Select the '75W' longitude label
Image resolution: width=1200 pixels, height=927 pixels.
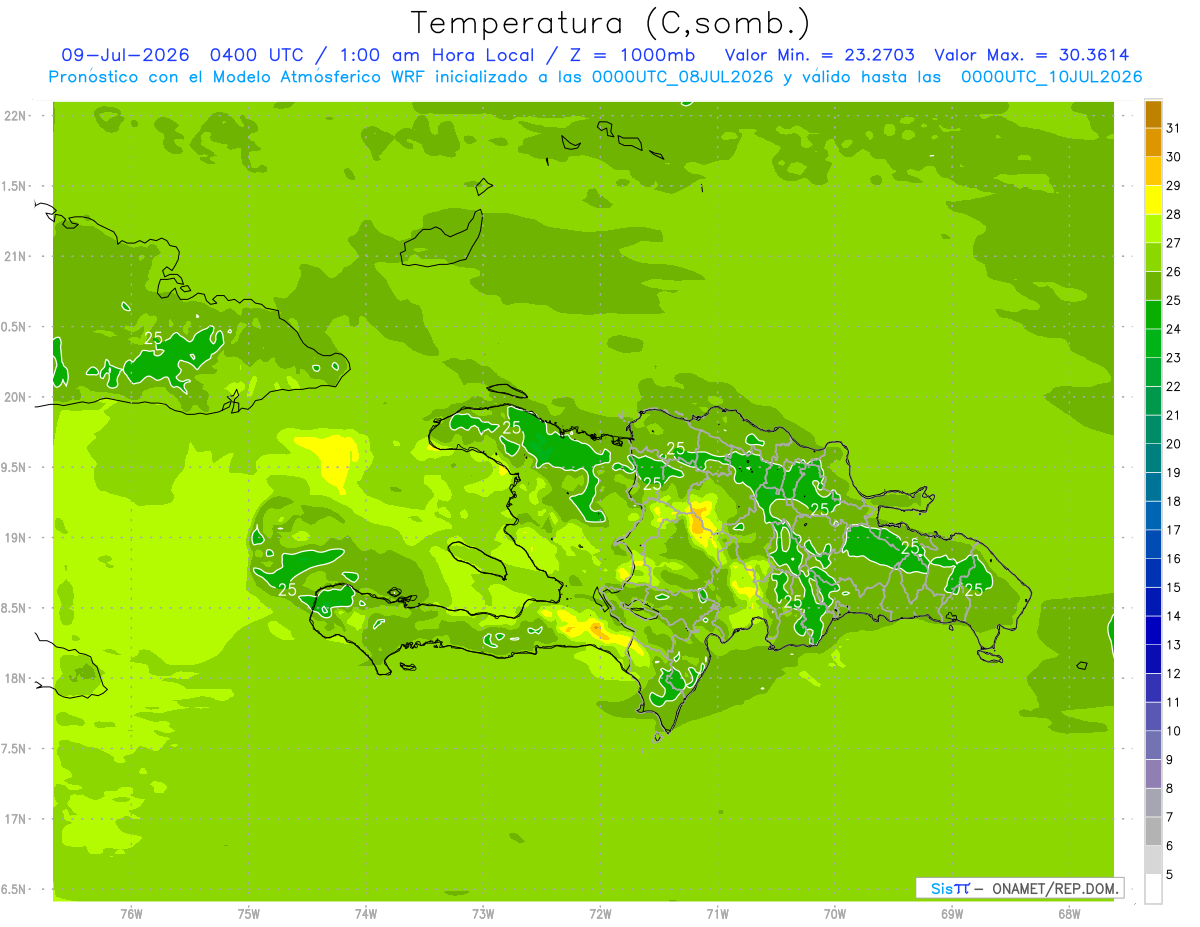pos(249,914)
